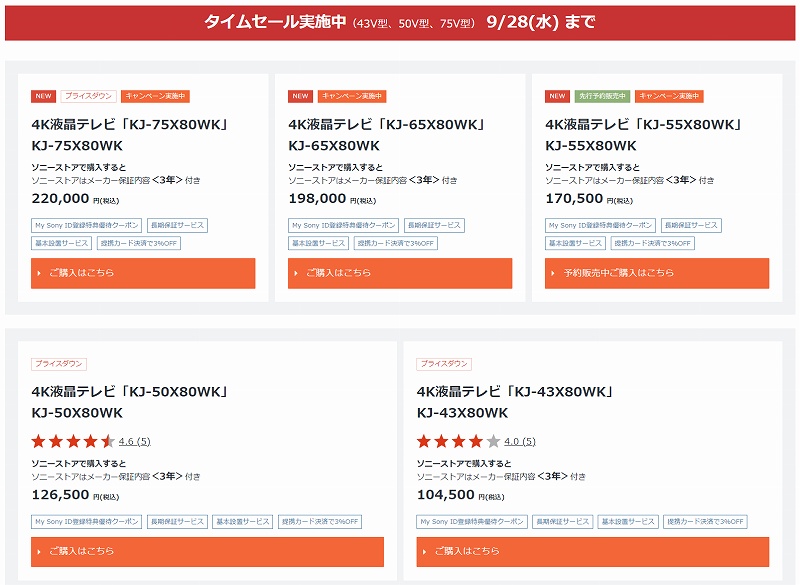Select 提携カード決済で3%OFF tag on KJ-75X80WK

pyautogui.click(x=139, y=243)
